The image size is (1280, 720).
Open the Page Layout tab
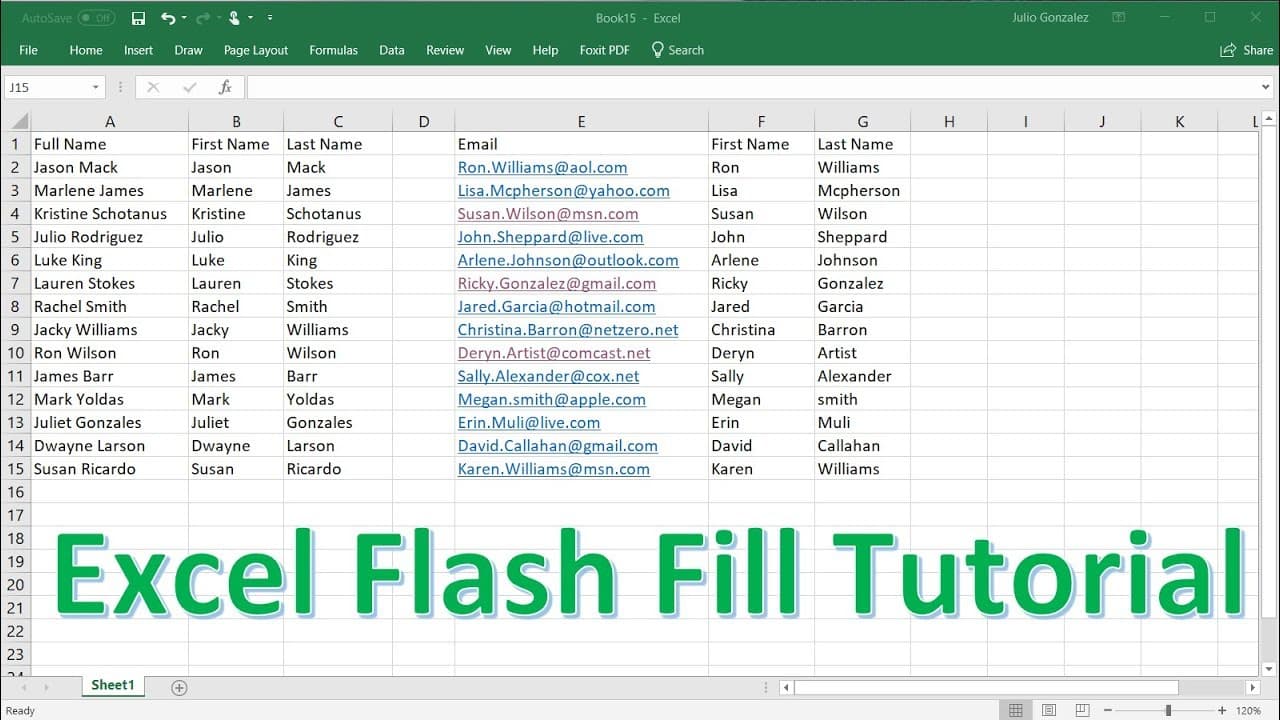256,50
